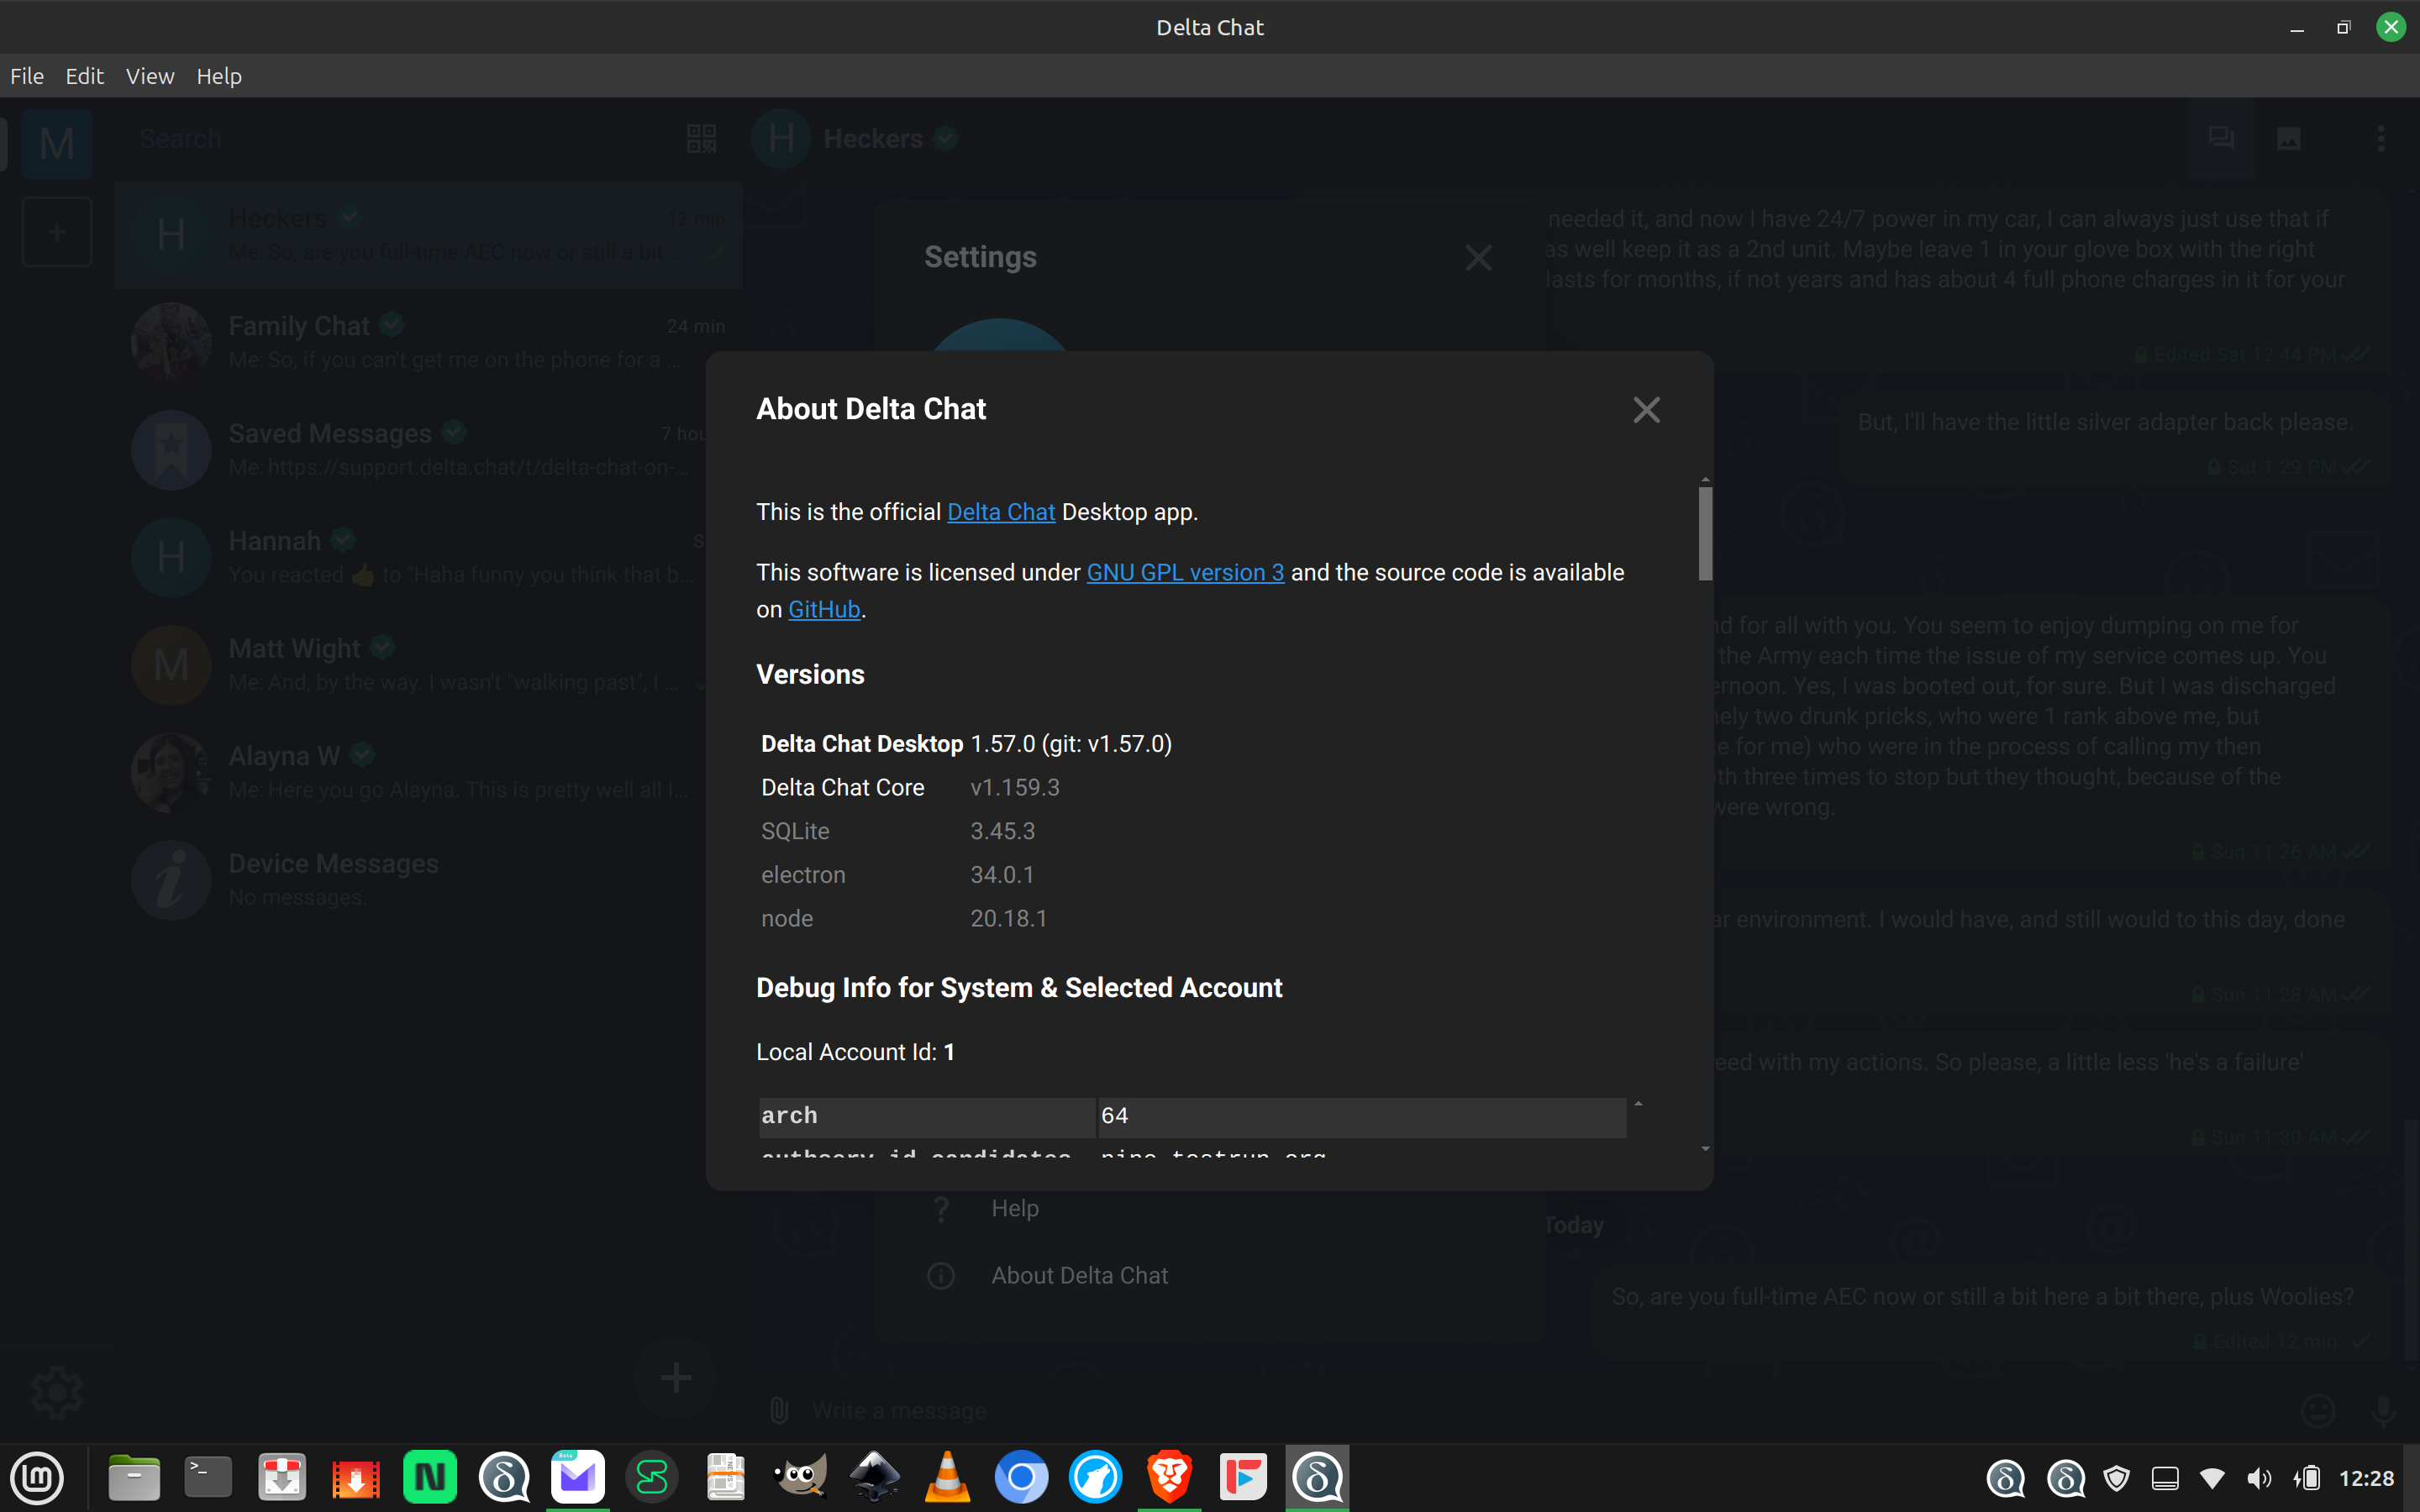Image resolution: width=2420 pixels, height=1512 pixels.
Task: Open the volume control in system tray
Action: coord(2258,1478)
